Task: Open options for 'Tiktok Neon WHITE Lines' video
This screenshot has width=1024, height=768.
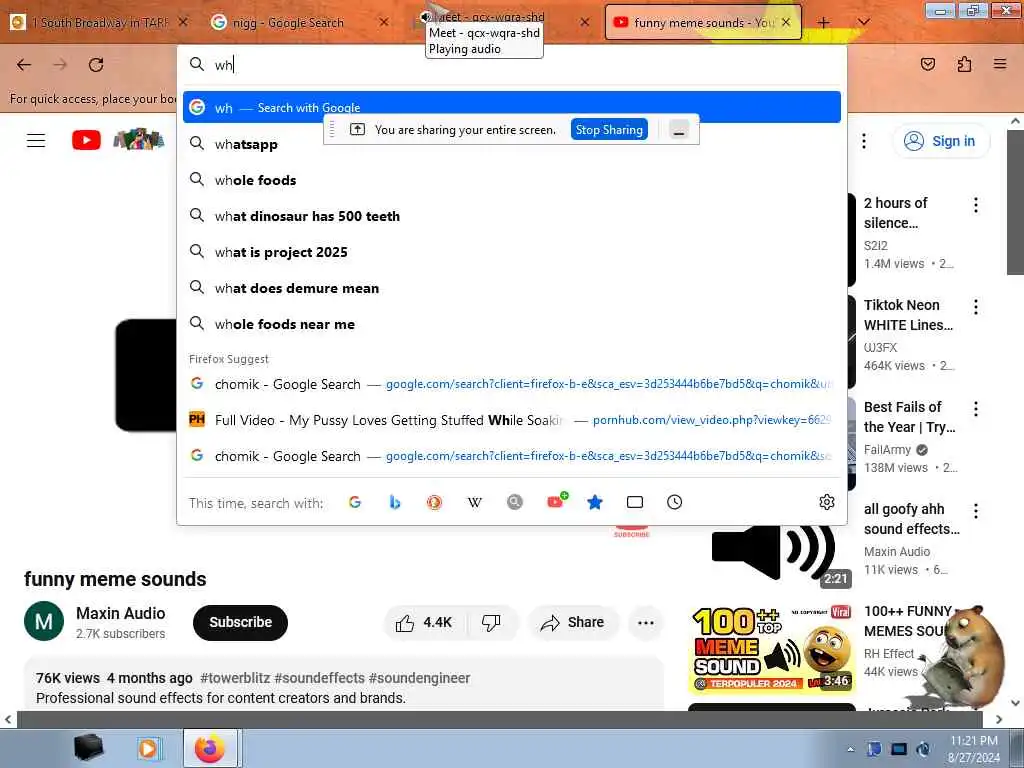Action: pyautogui.click(x=976, y=307)
